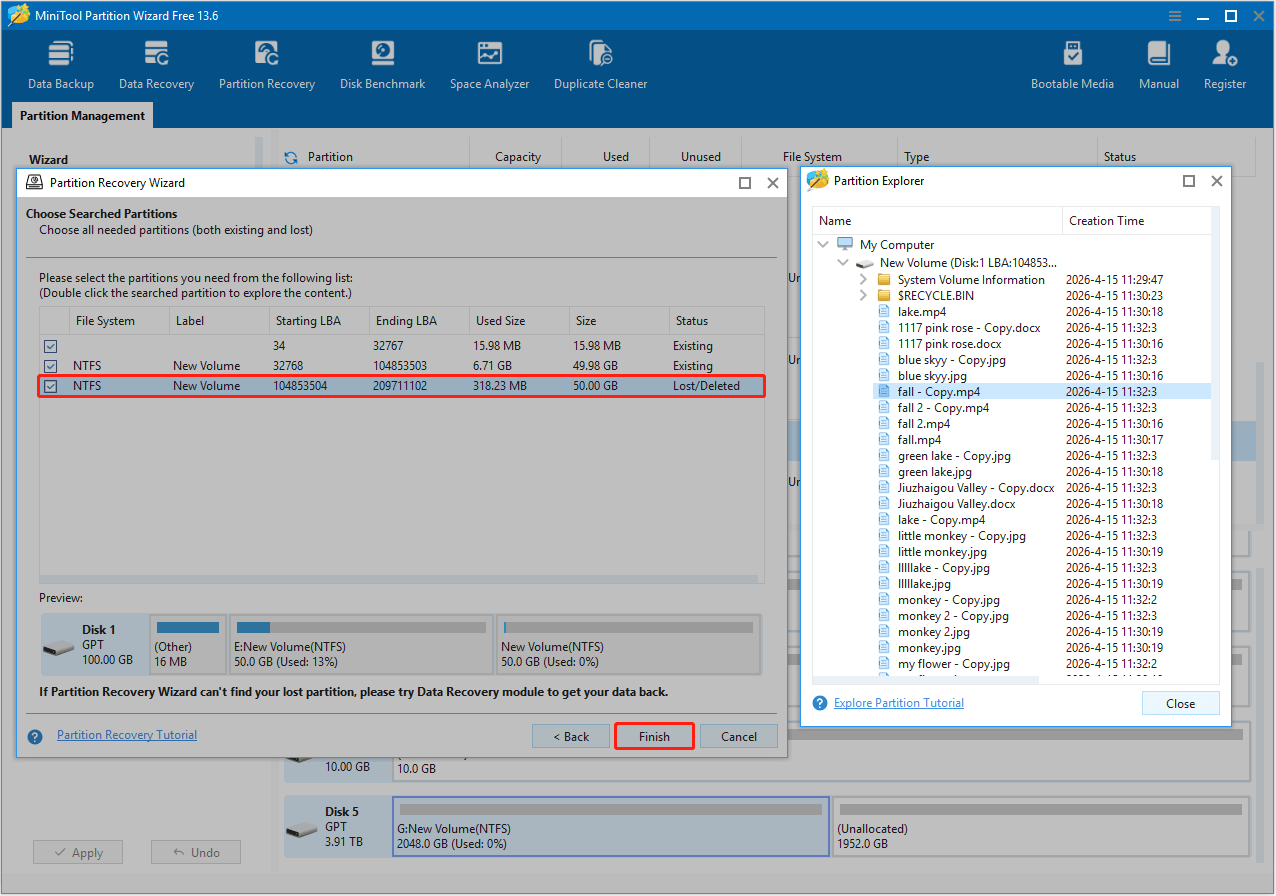
Task: Open the hamburger menu
Action: (1174, 15)
